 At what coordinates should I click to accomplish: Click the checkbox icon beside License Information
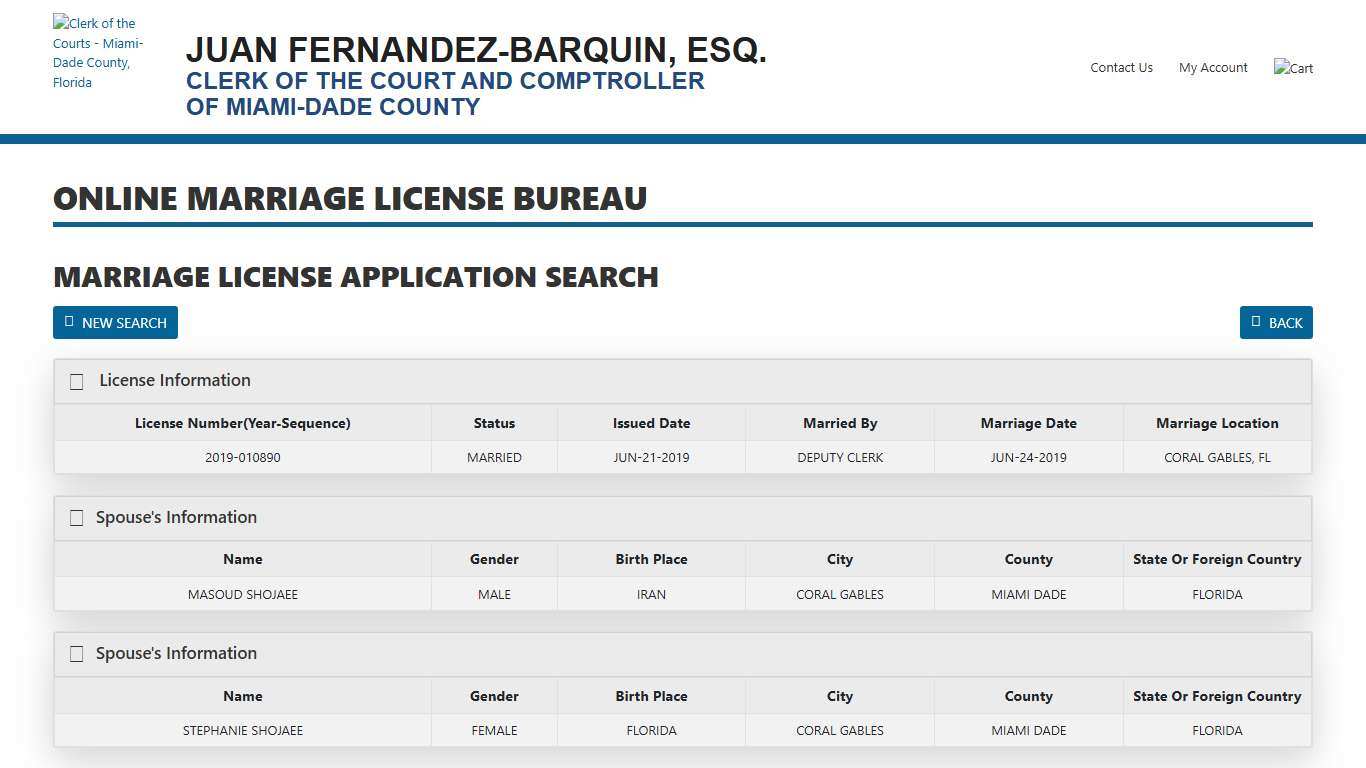pos(76,381)
